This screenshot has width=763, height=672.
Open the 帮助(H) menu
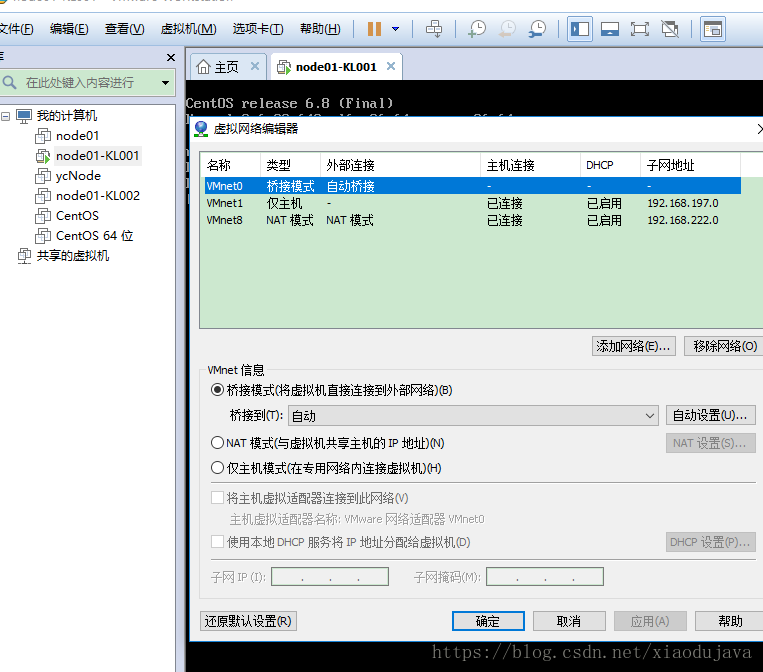tap(320, 29)
